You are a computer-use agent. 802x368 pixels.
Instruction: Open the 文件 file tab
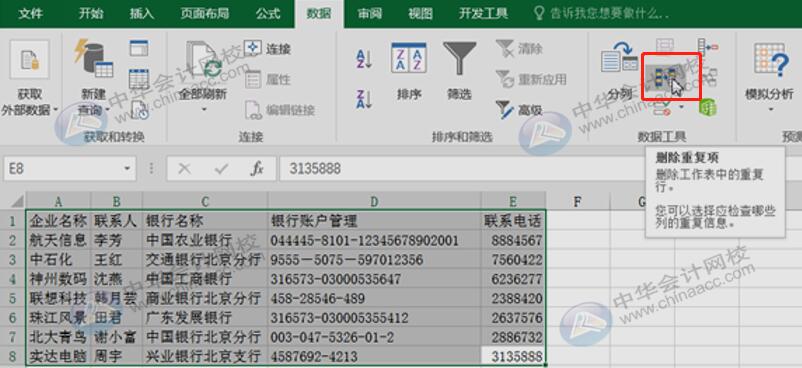[30, 14]
